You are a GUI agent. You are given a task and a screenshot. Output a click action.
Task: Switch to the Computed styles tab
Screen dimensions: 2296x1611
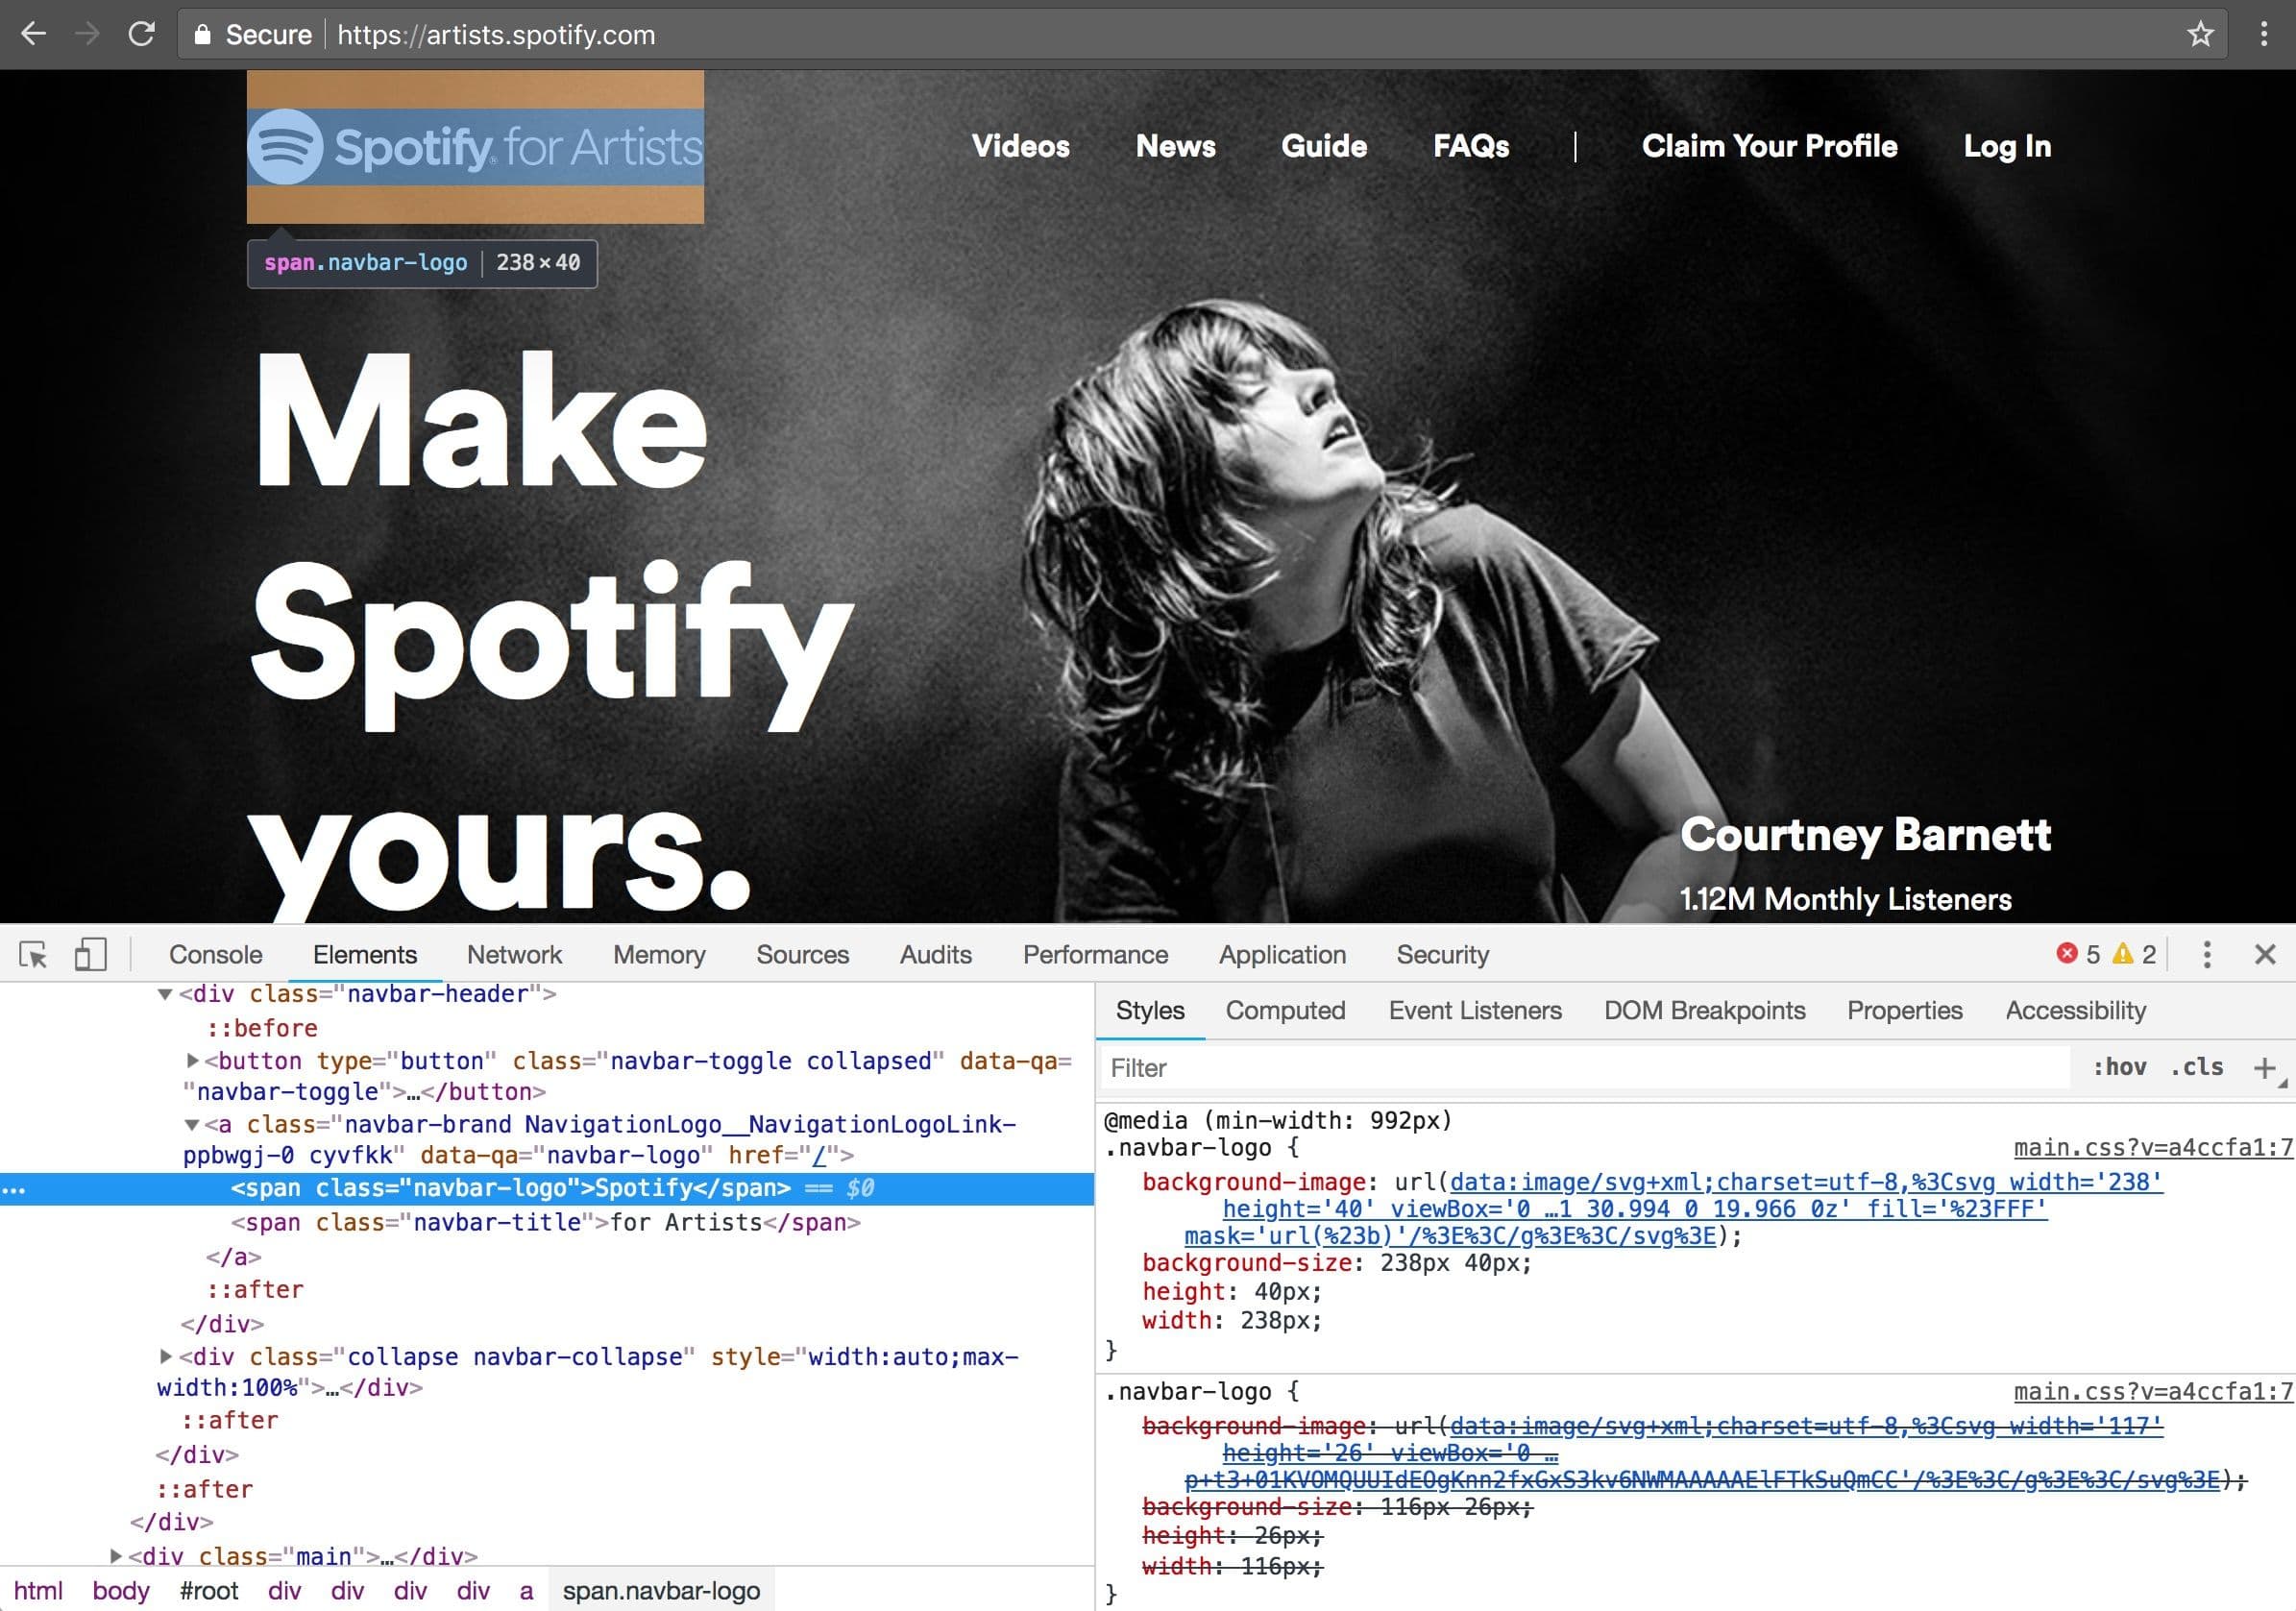pos(1285,1010)
